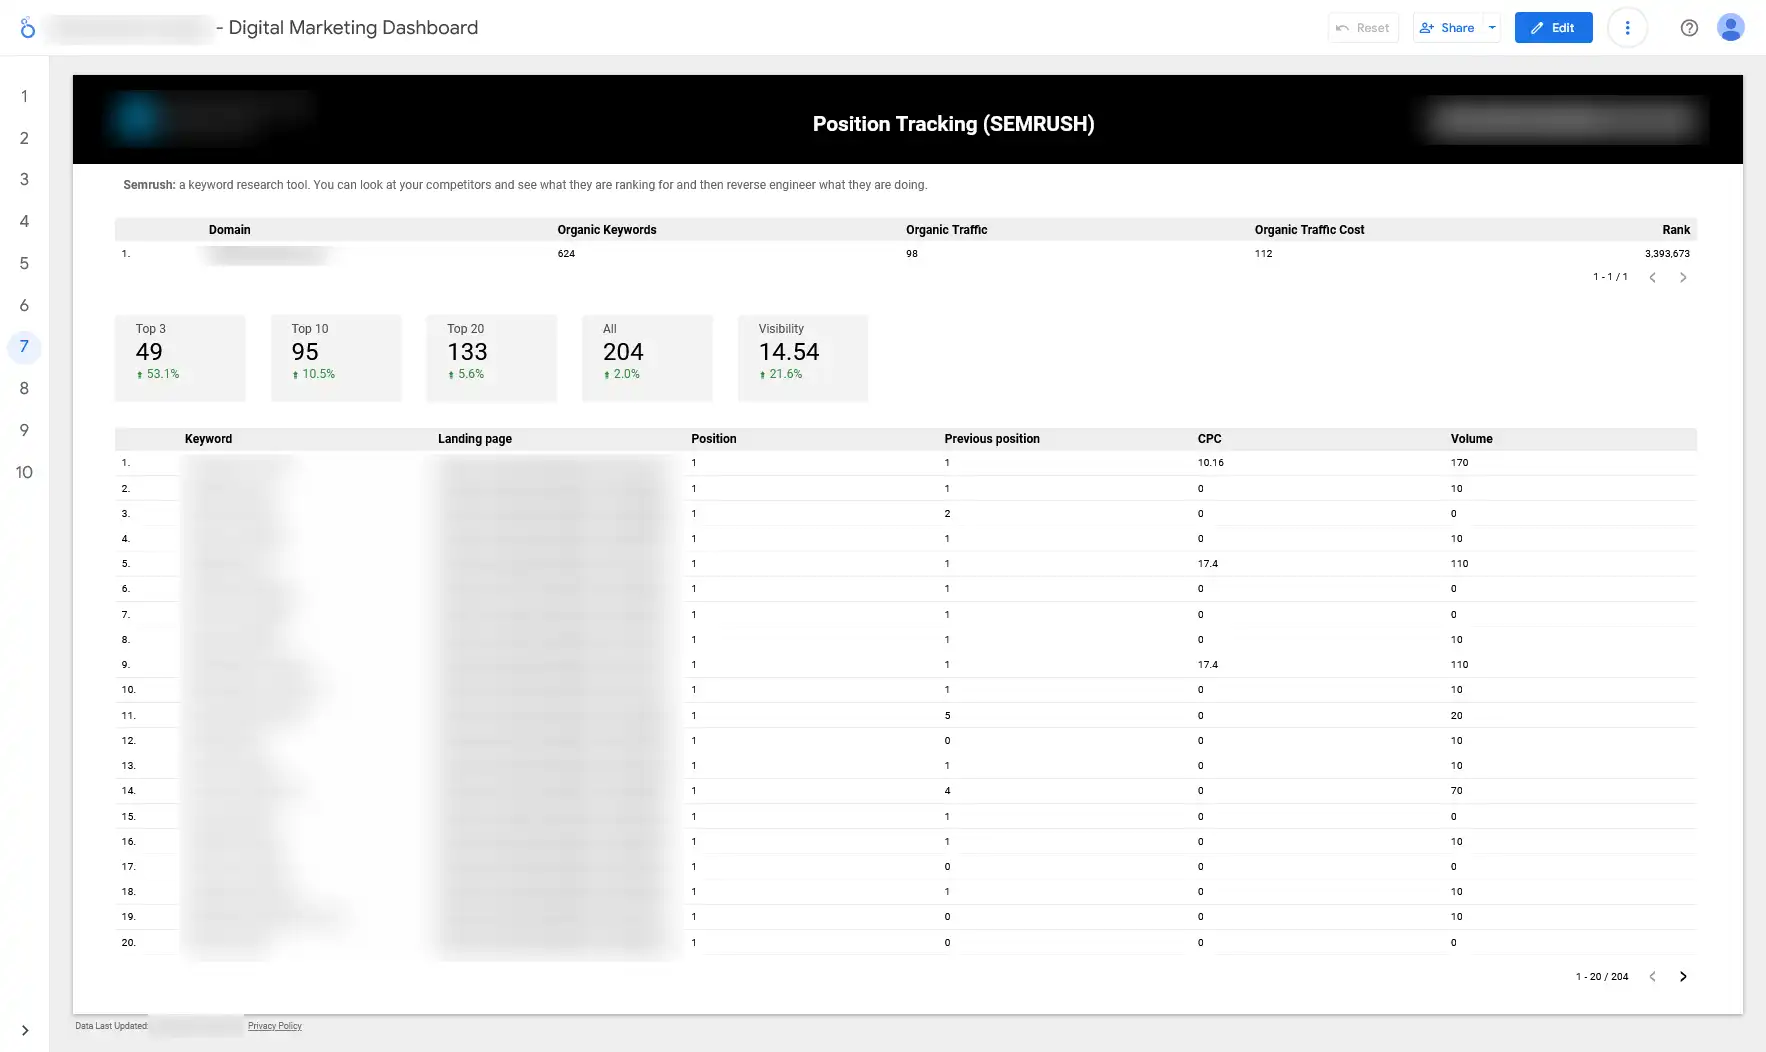Sort by Position column header
The width and height of the screenshot is (1766, 1052).
pos(714,439)
